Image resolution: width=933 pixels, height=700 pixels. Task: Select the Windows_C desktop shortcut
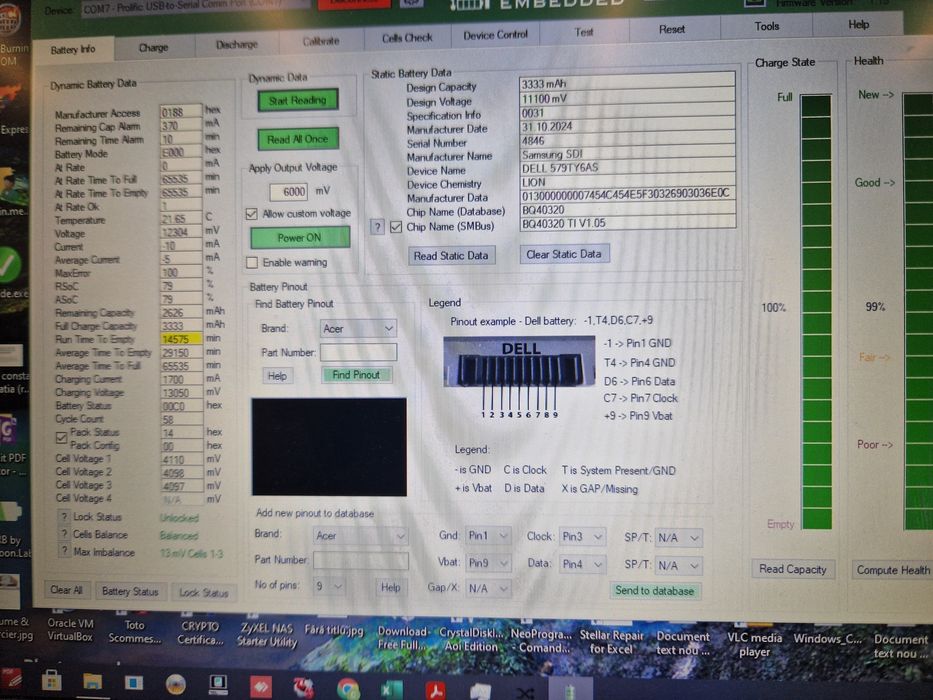827,639
